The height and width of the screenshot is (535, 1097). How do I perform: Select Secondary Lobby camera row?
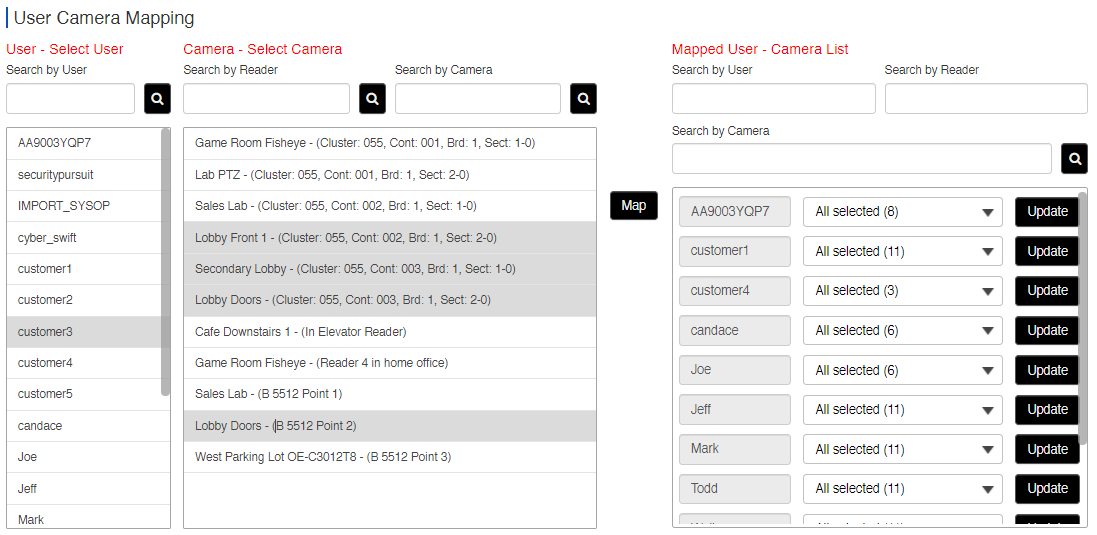pos(390,269)
